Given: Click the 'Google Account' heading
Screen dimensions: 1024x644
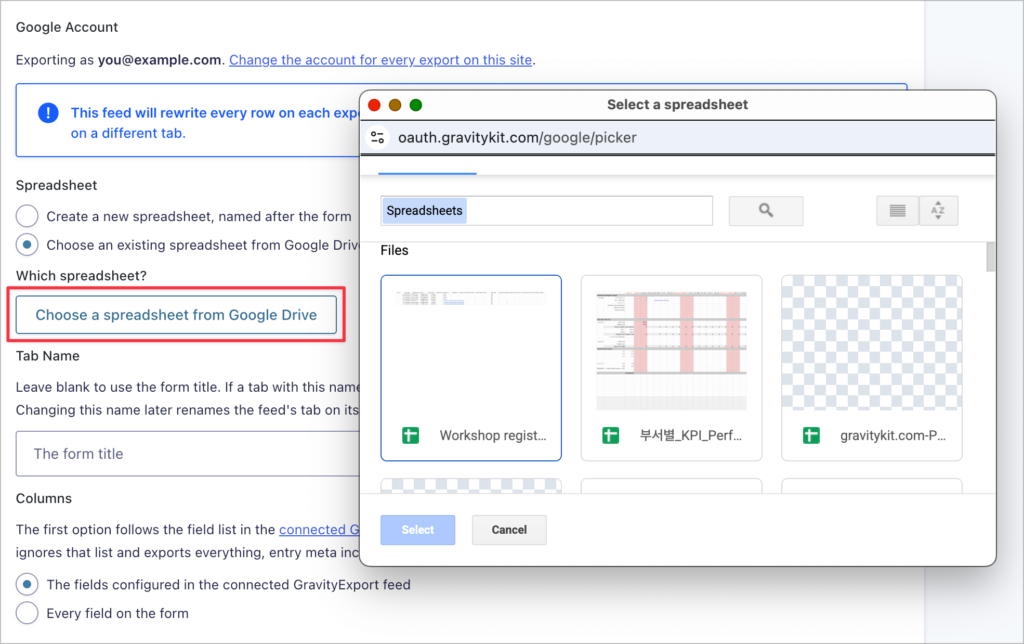Looking at the screenshot, I should (x=67, y=27).
